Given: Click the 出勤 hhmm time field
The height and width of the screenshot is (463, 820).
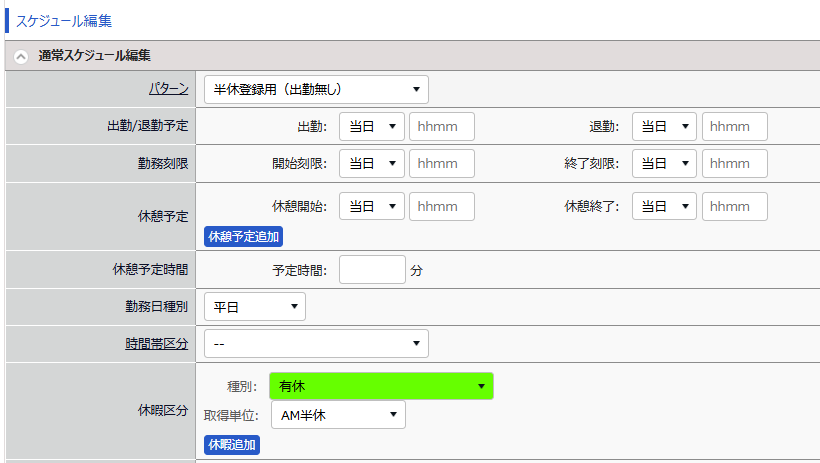Looking at the screenshot, I should 441,127.
